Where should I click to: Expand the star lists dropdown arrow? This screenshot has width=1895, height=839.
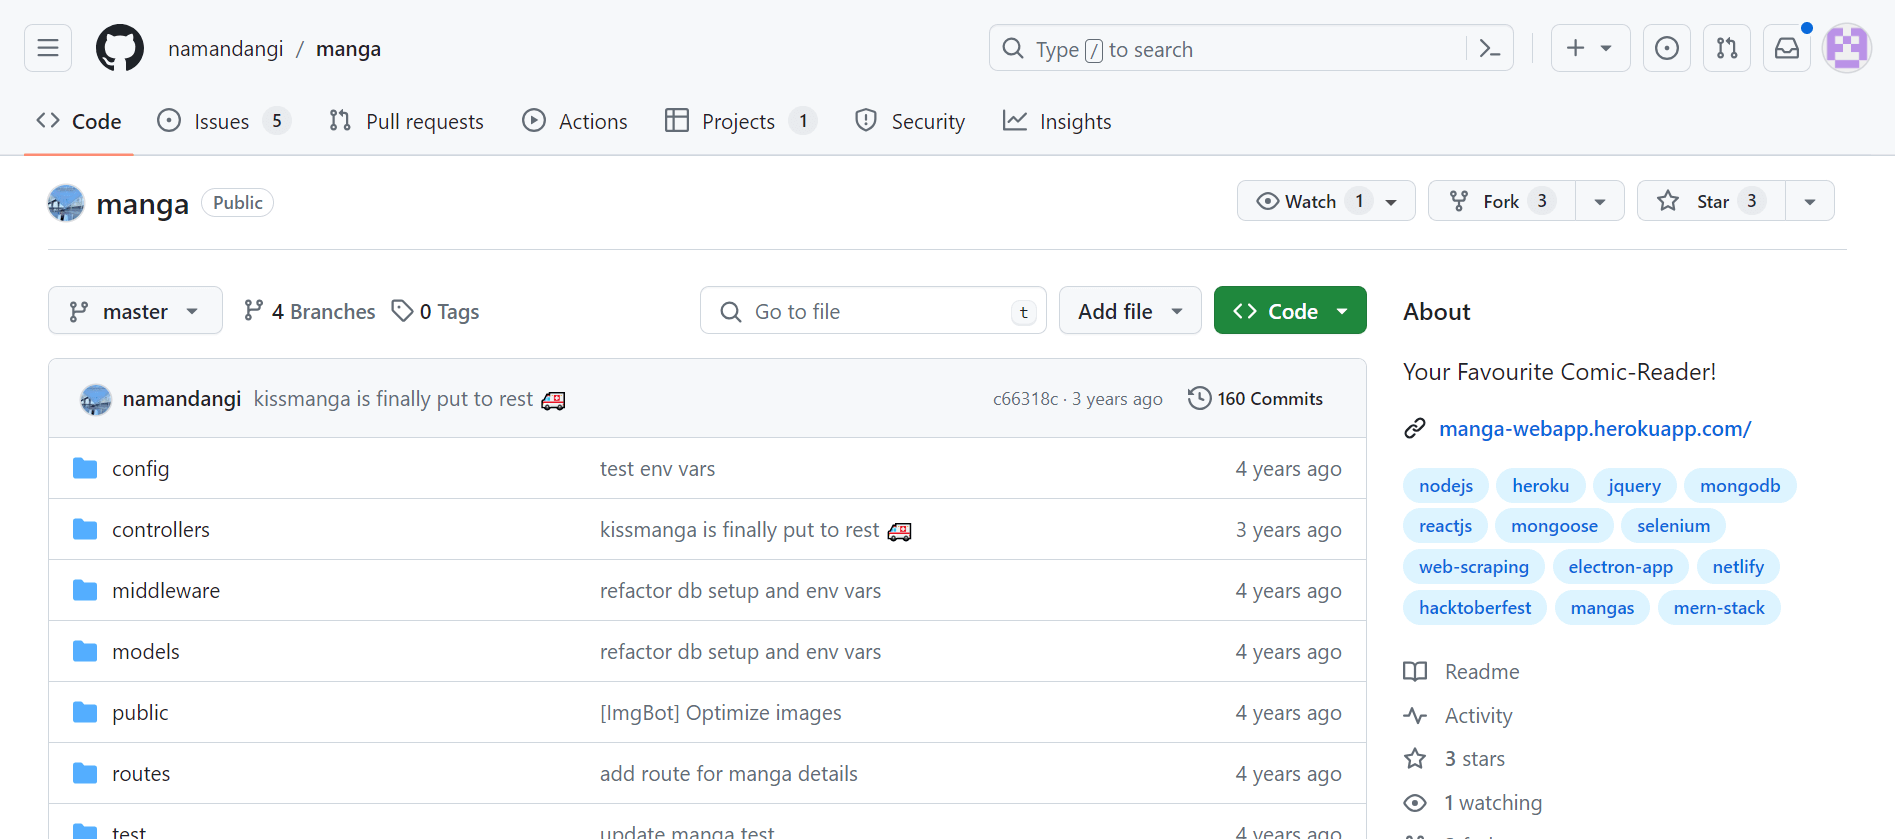1809,201
